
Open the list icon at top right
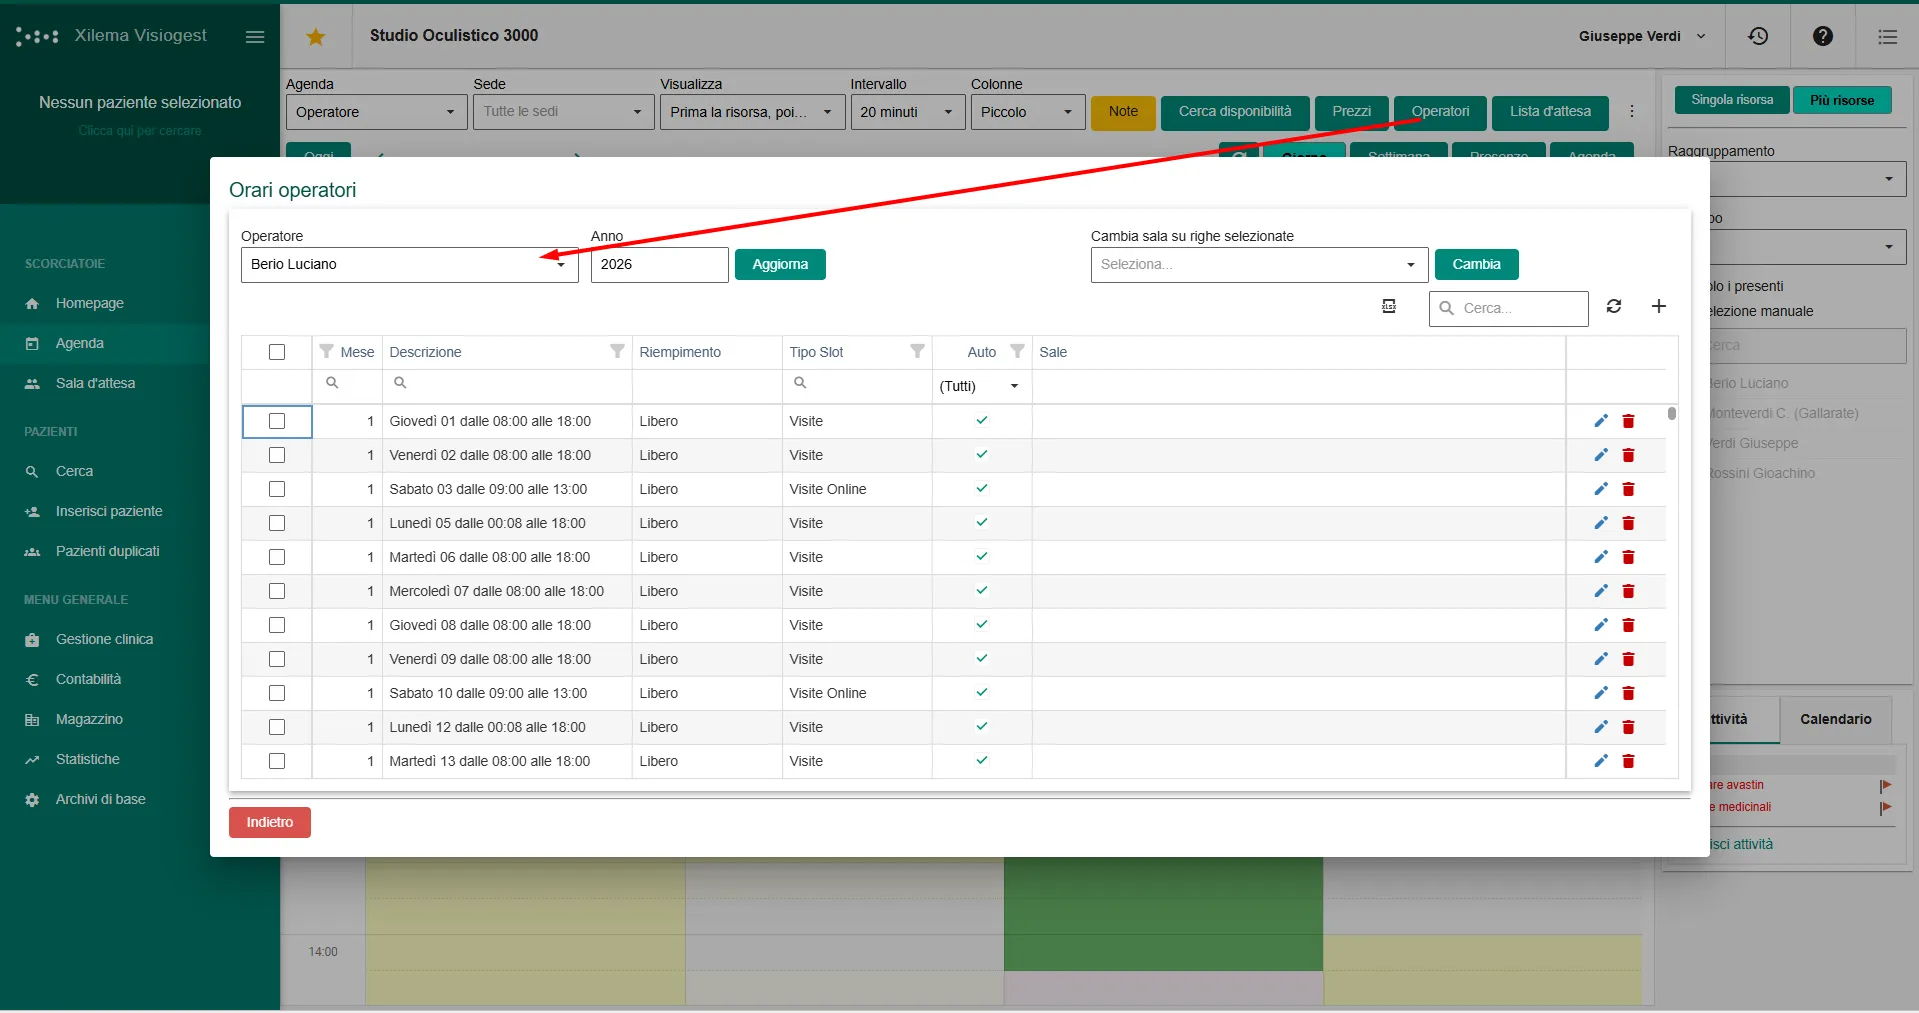pyautogui.click(x=1888, y=37)
